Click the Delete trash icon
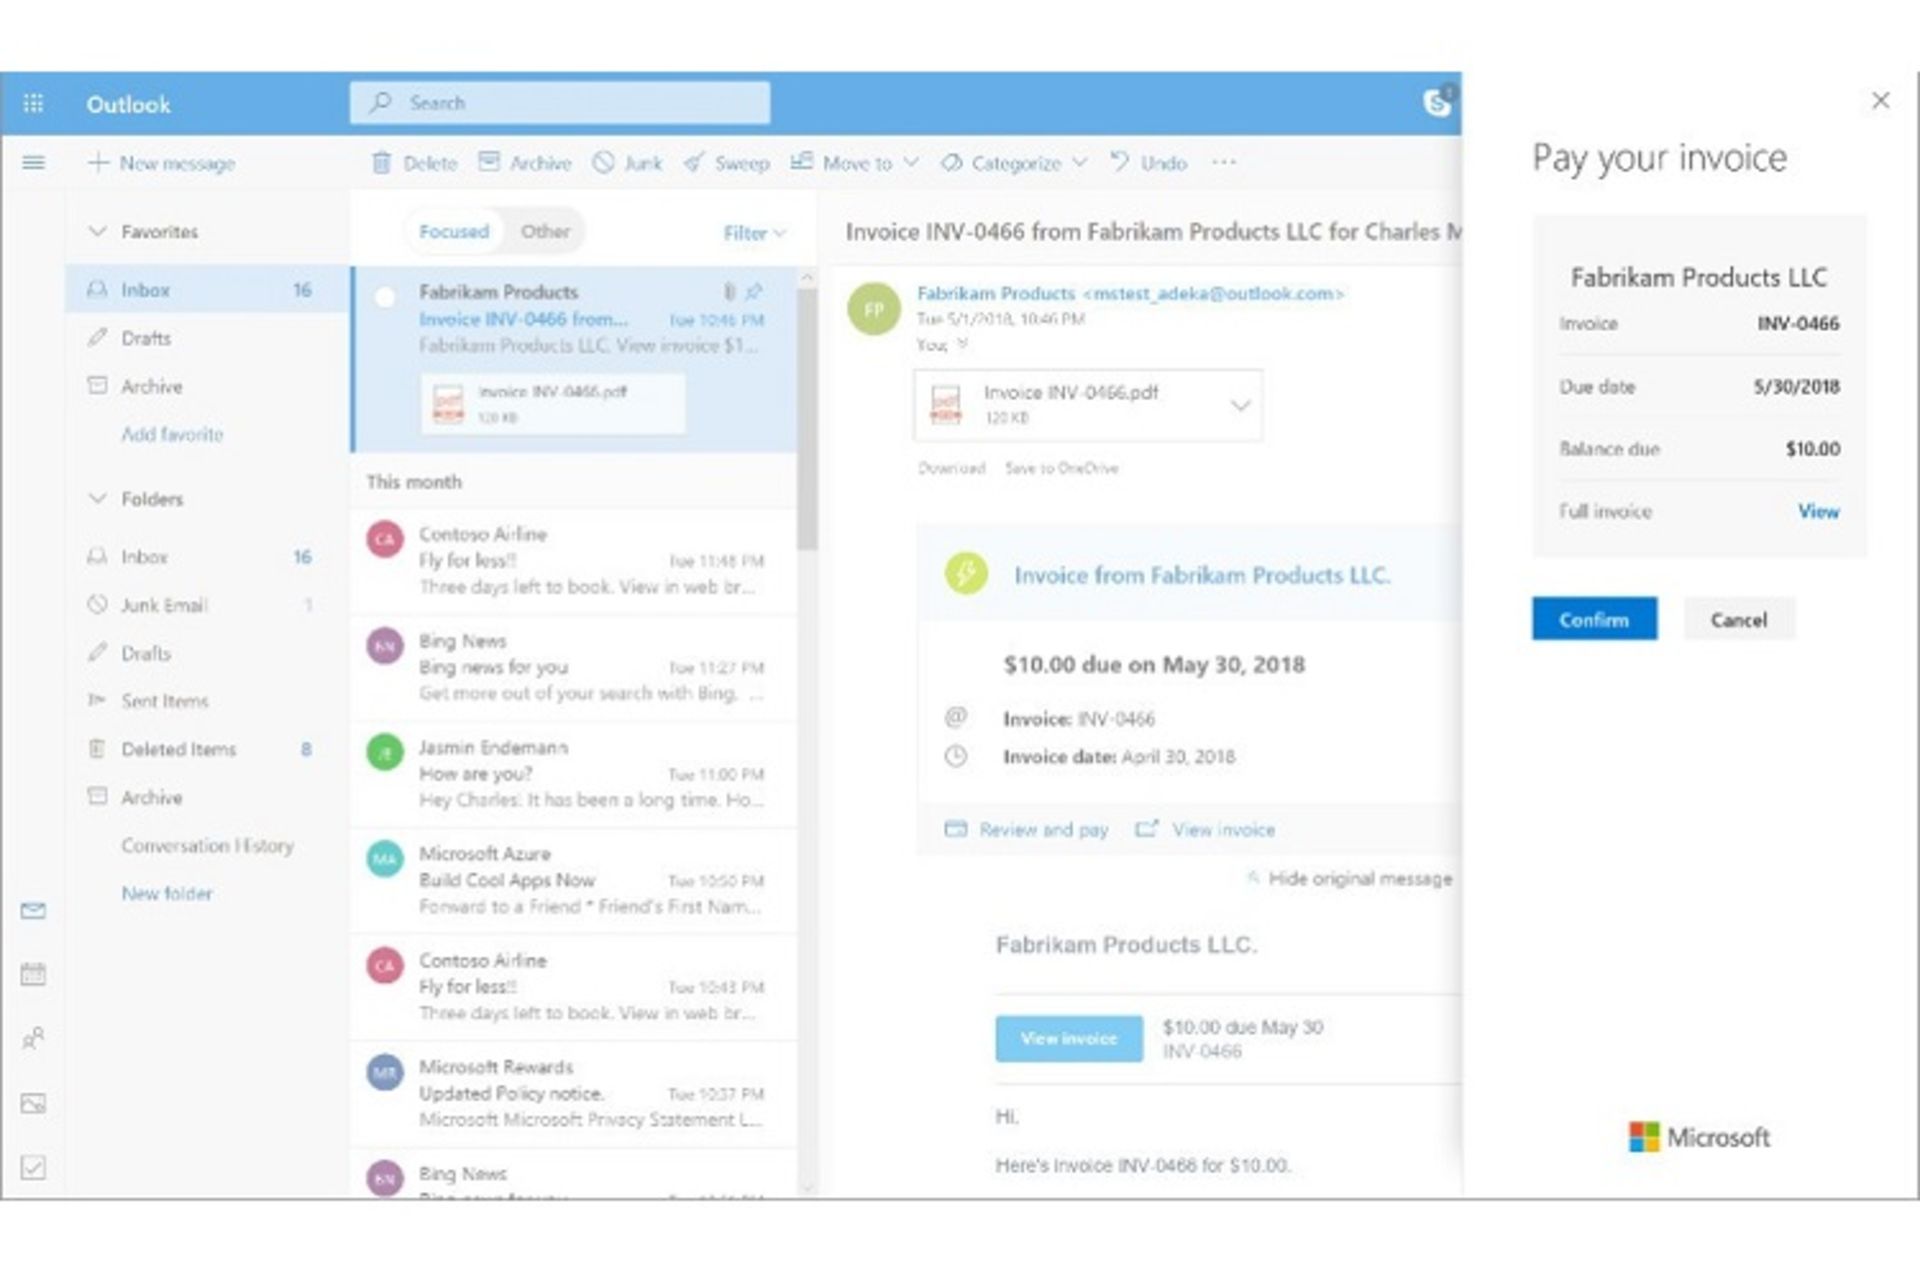 [381, 163]
